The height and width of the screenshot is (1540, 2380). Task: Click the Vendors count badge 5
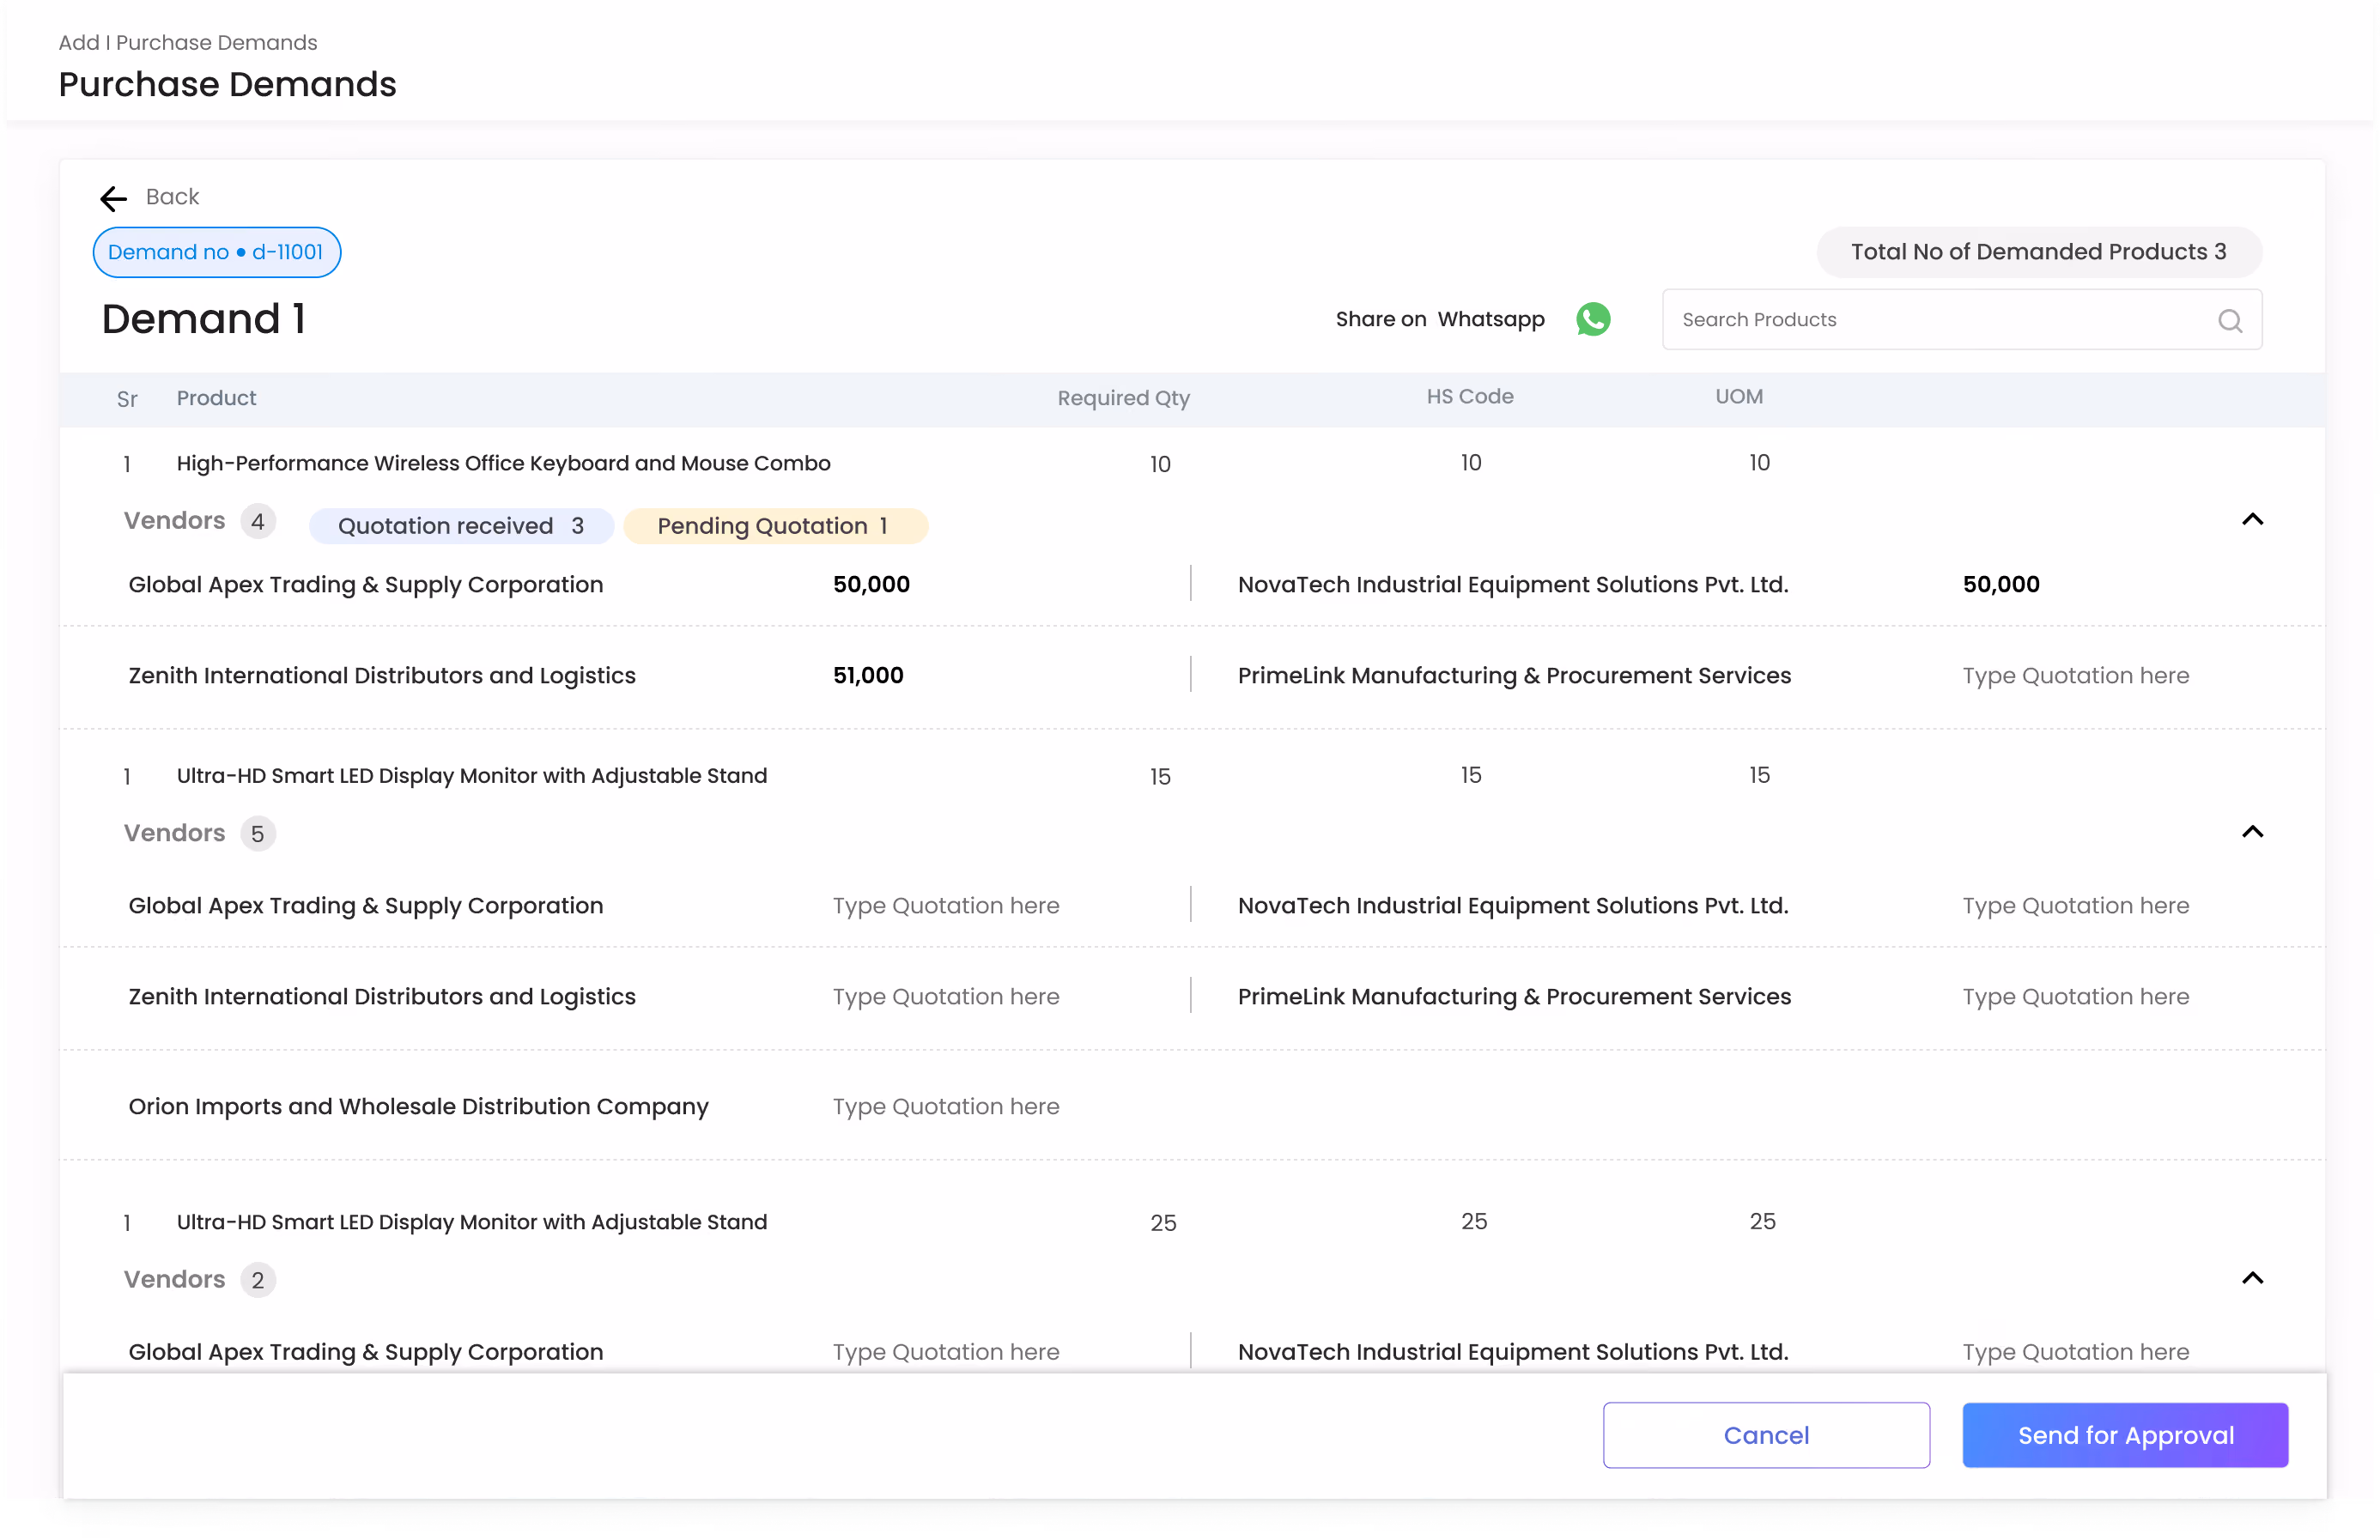tap(258, 834)
